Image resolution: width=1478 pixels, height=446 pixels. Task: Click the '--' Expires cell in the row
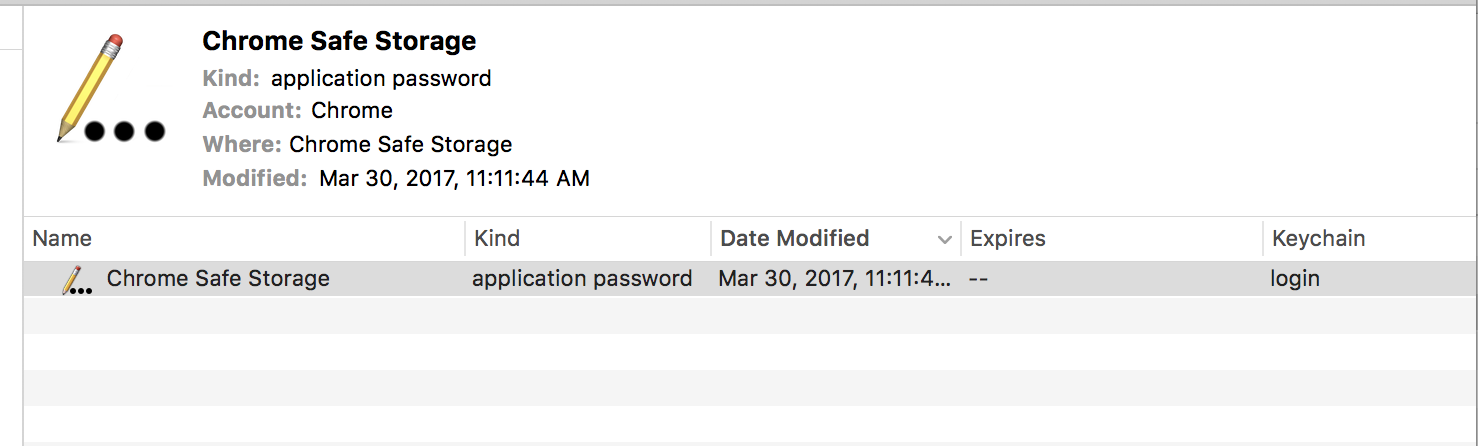[x=979, y=279]
